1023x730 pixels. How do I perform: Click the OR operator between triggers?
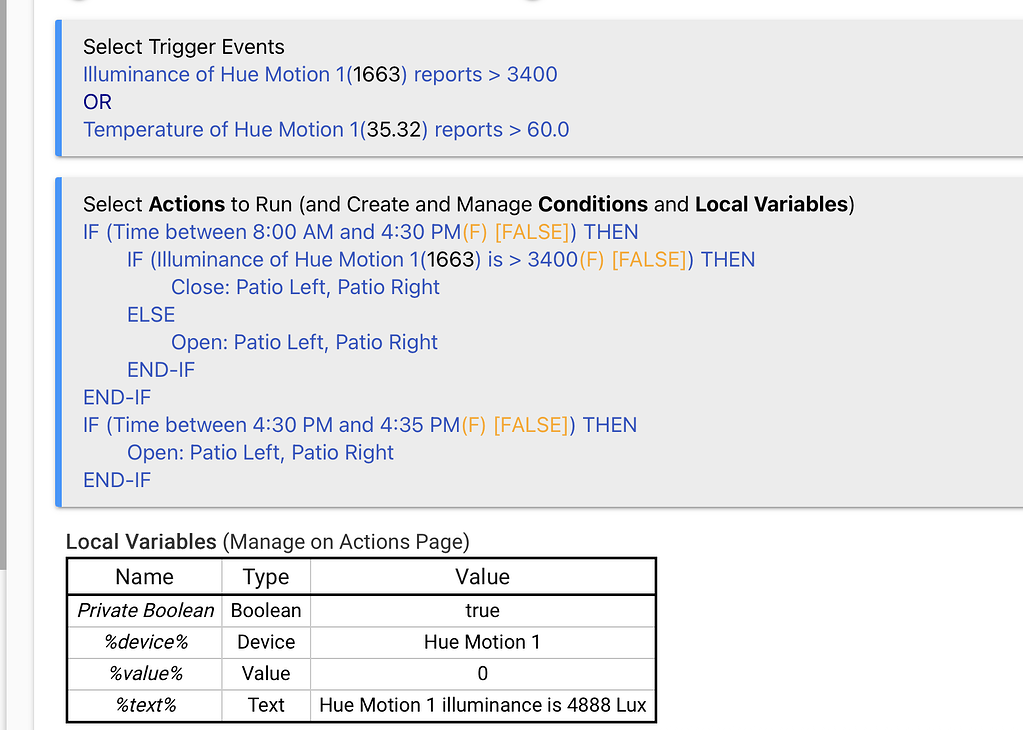point(97,102)
